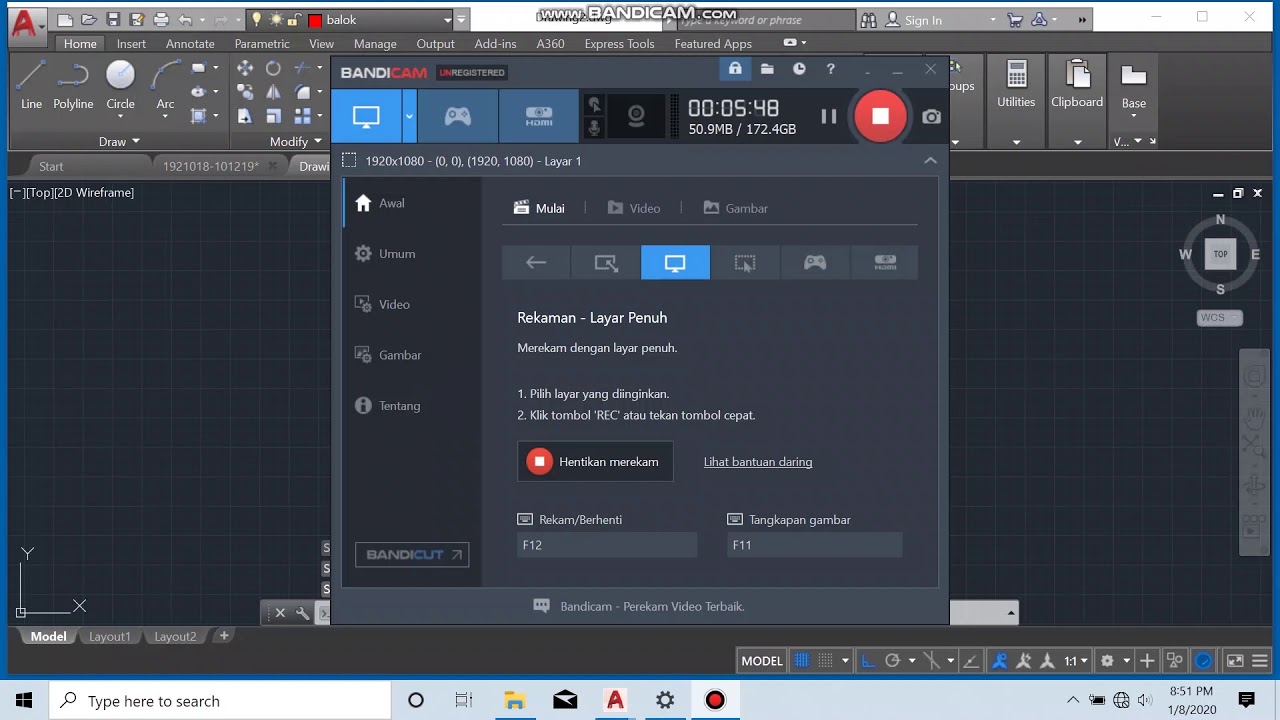This screenshot has height=720, width=1280.
Task: Toggle drawing grid display in status bar
Action: tap(801, 660)
